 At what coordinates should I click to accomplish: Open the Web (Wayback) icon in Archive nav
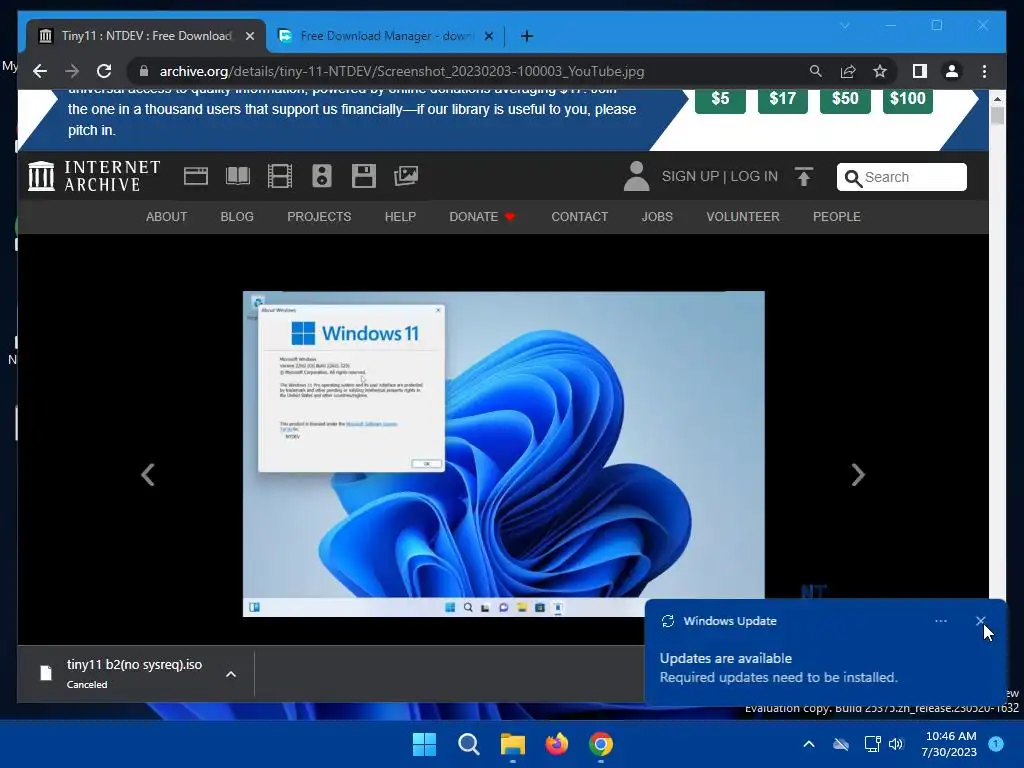coord(196,176)
